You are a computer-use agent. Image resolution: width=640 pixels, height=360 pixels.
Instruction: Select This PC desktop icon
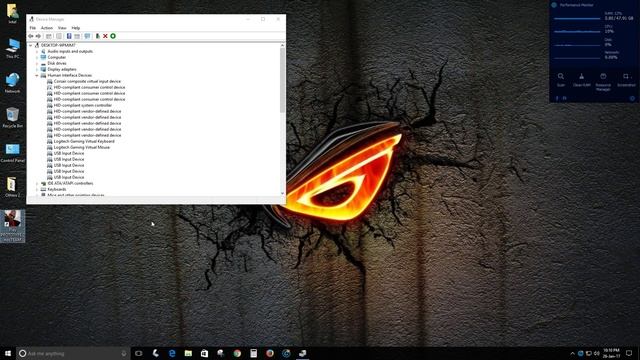pos(13,48)
